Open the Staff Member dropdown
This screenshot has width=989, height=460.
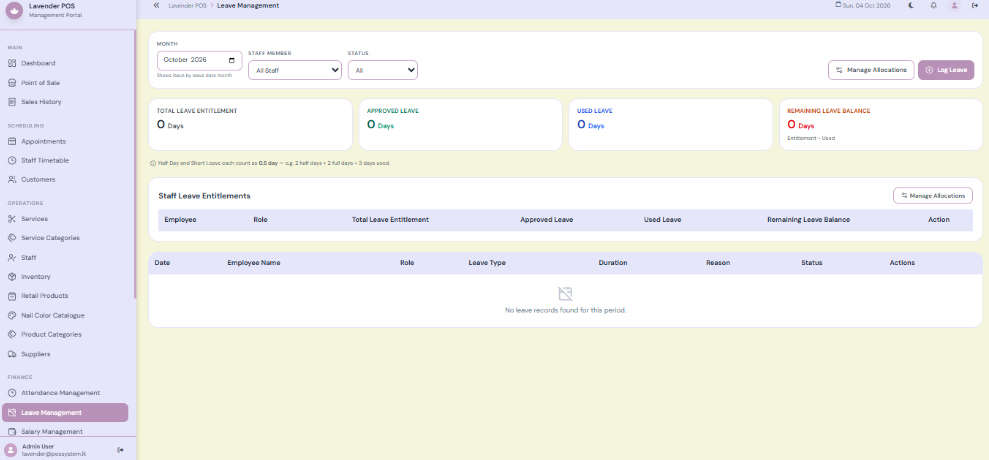(295, 70)
